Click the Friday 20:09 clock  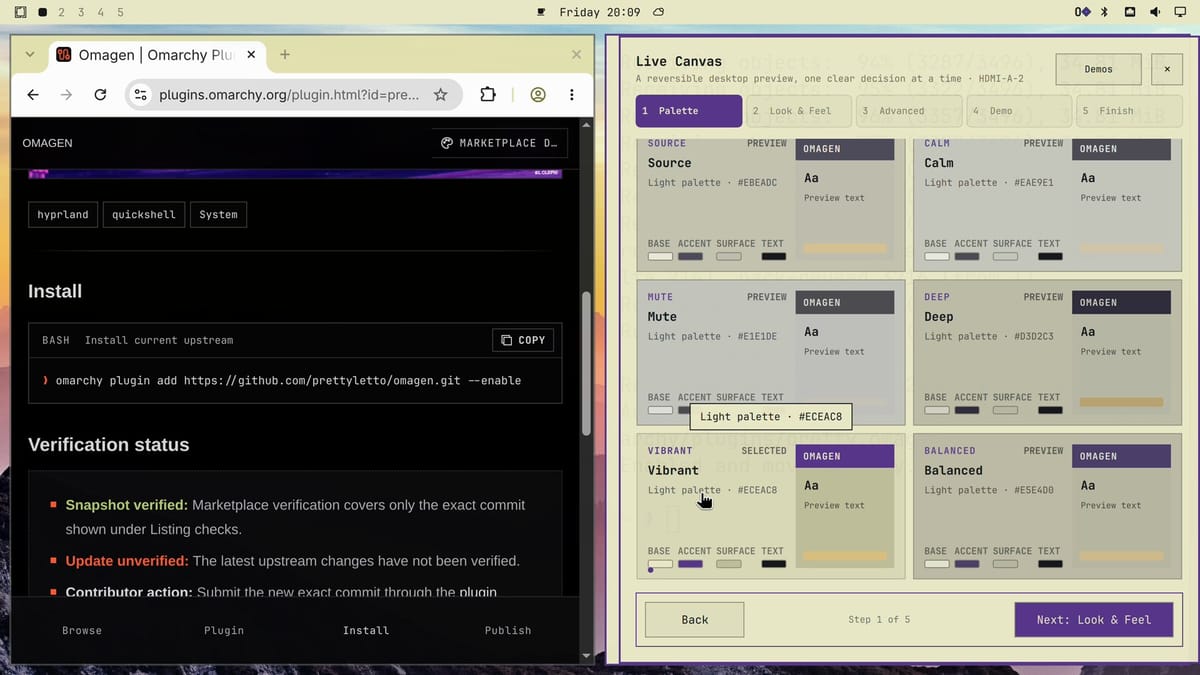coord(599,12)
